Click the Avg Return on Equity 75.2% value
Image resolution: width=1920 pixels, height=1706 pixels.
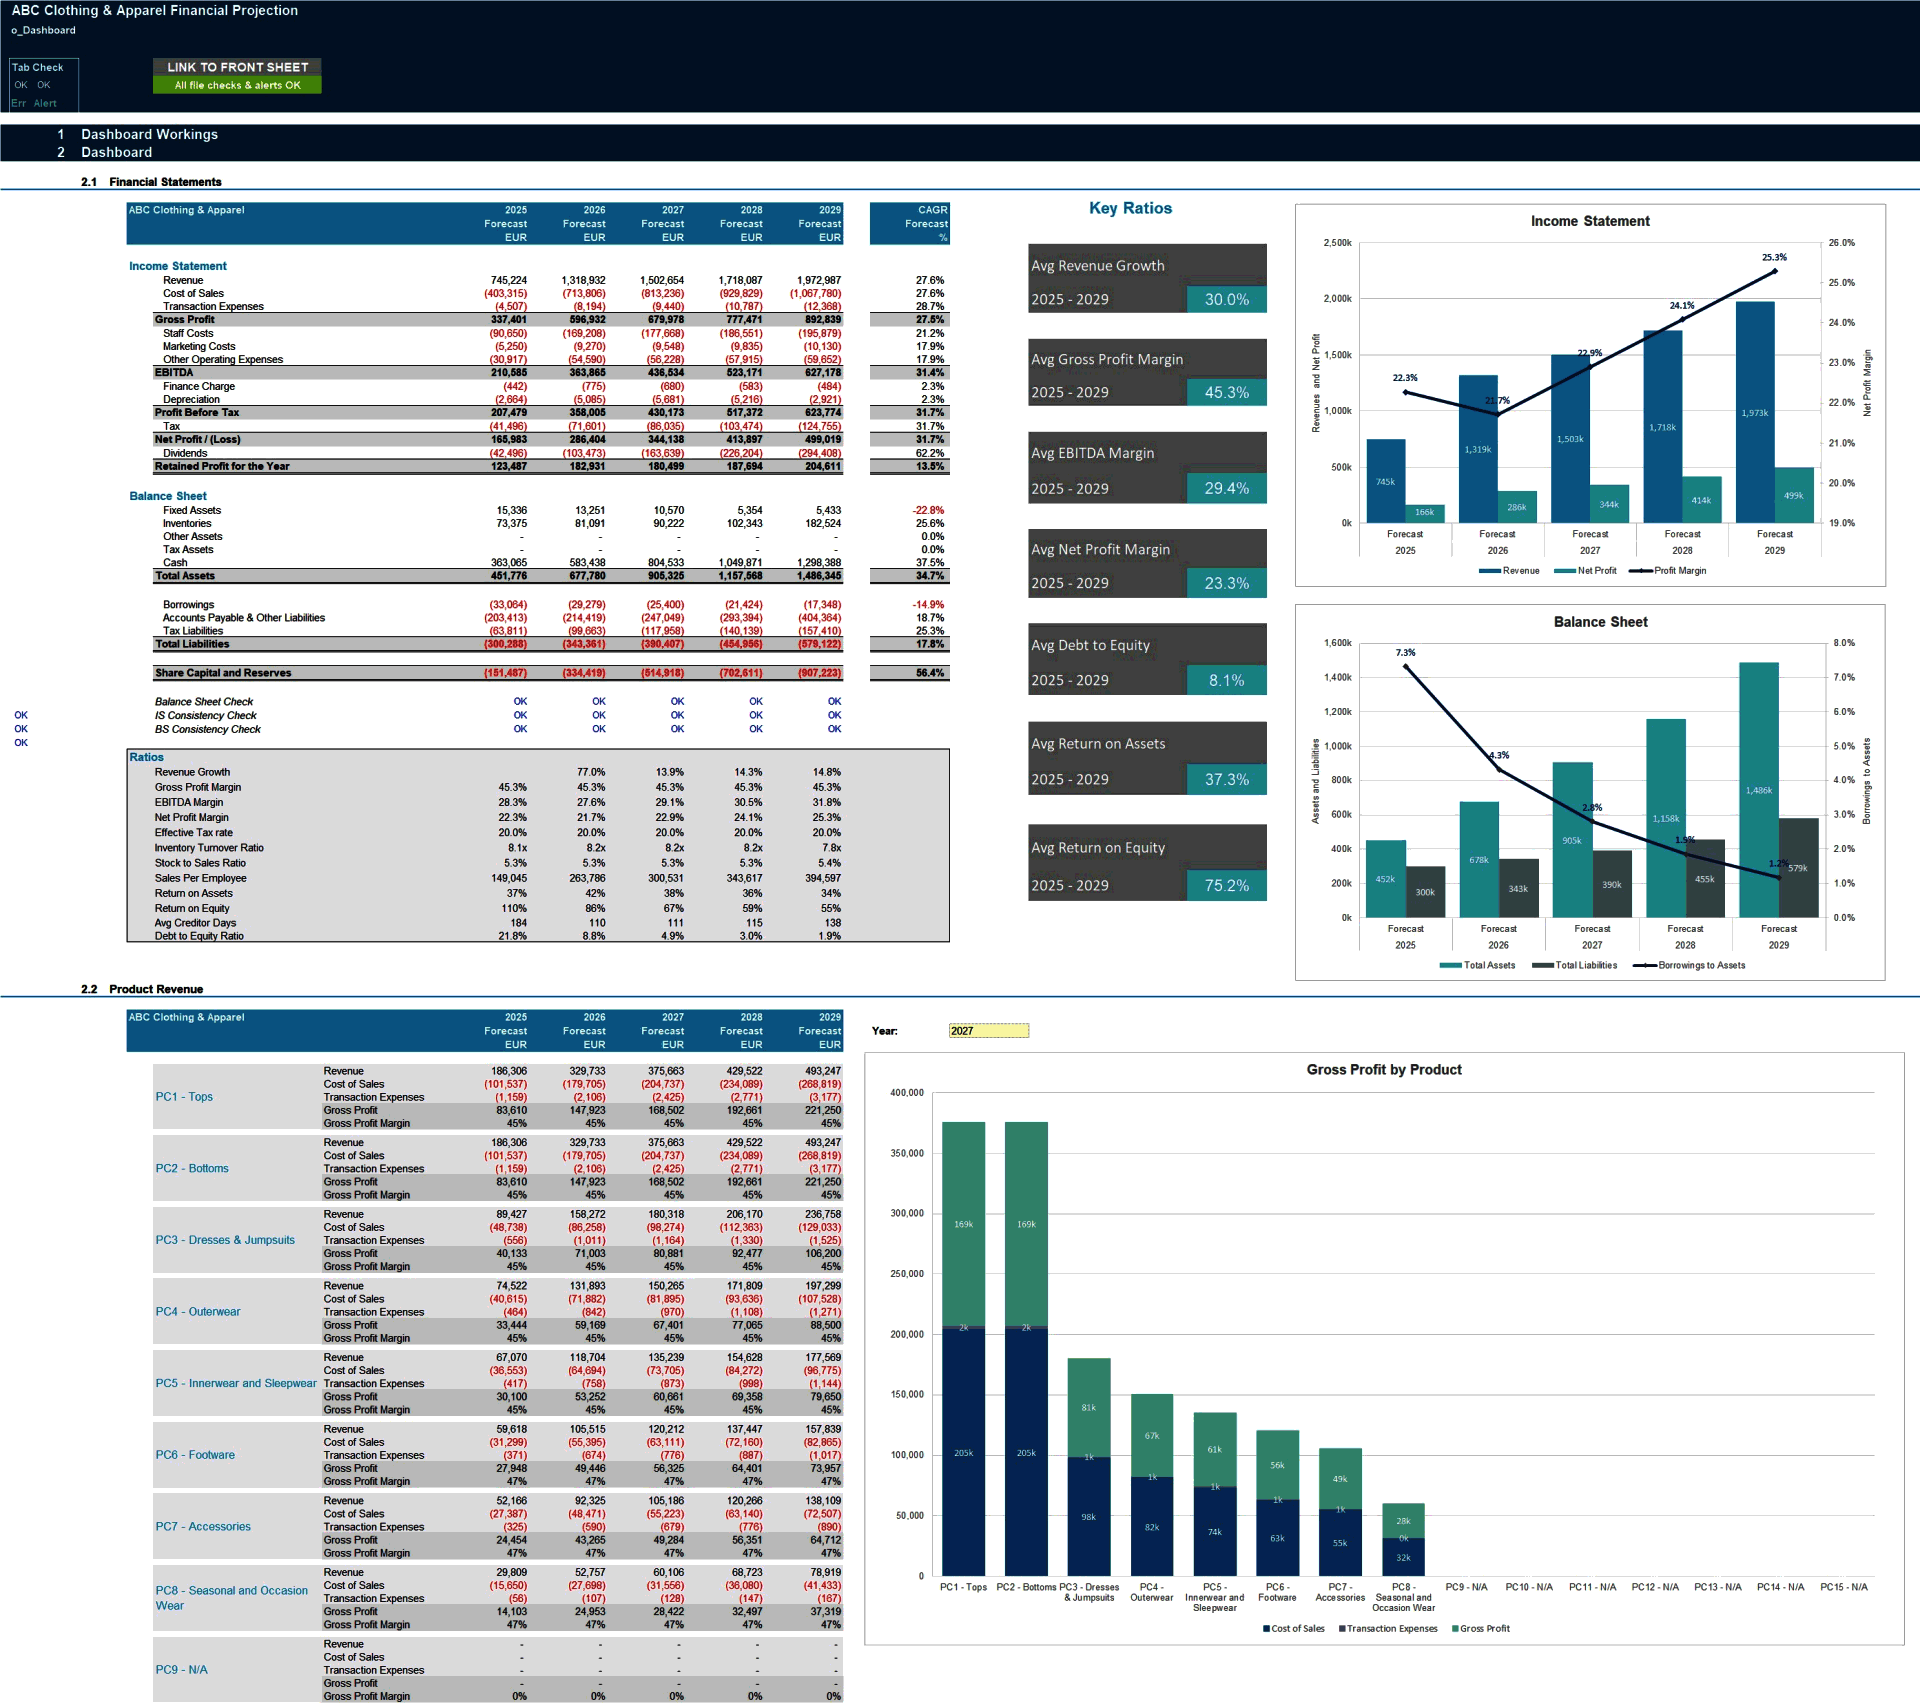tap(1226, 885)
